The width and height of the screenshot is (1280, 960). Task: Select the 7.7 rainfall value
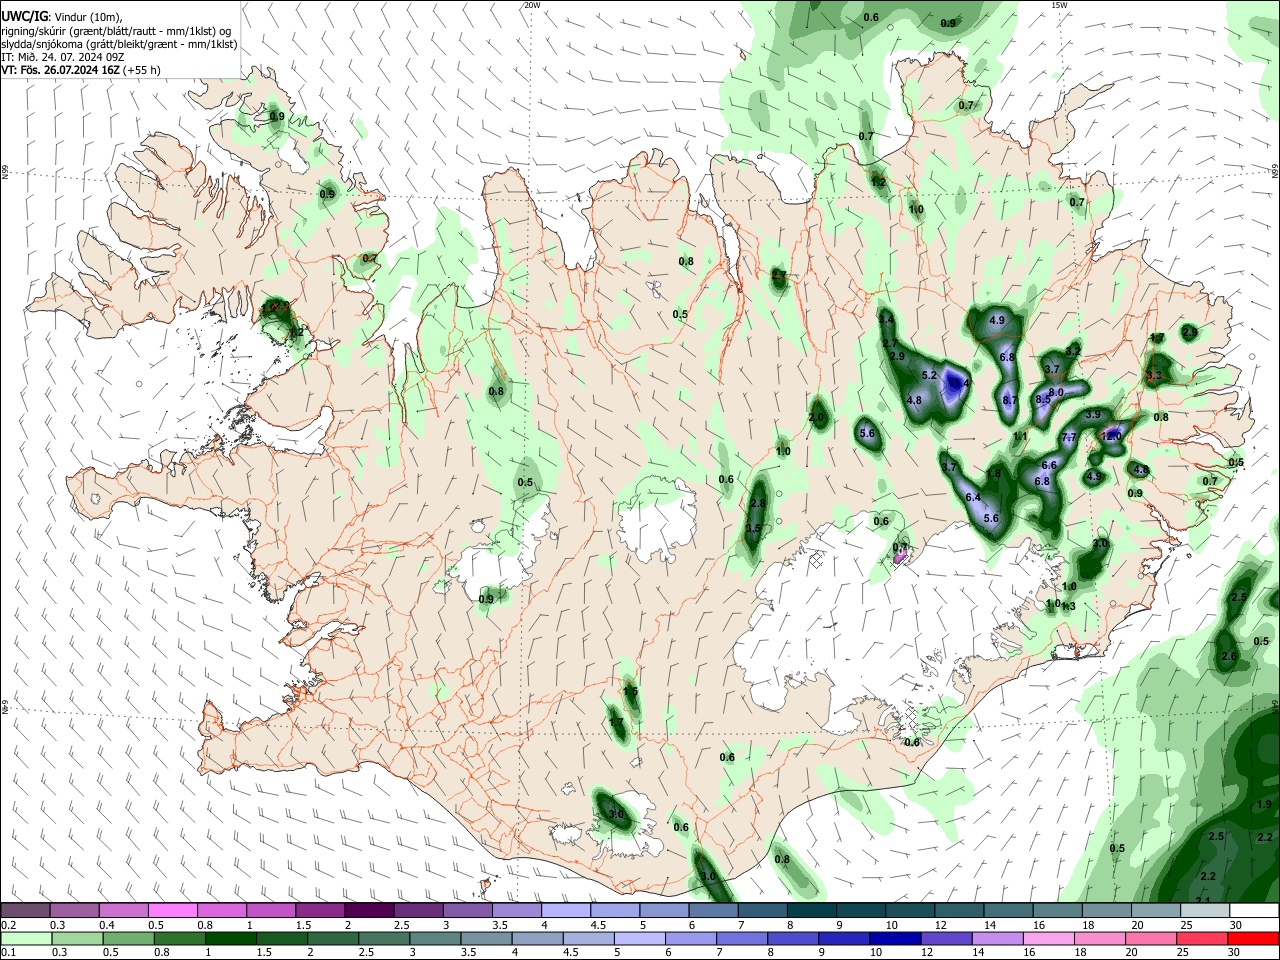1068,438
